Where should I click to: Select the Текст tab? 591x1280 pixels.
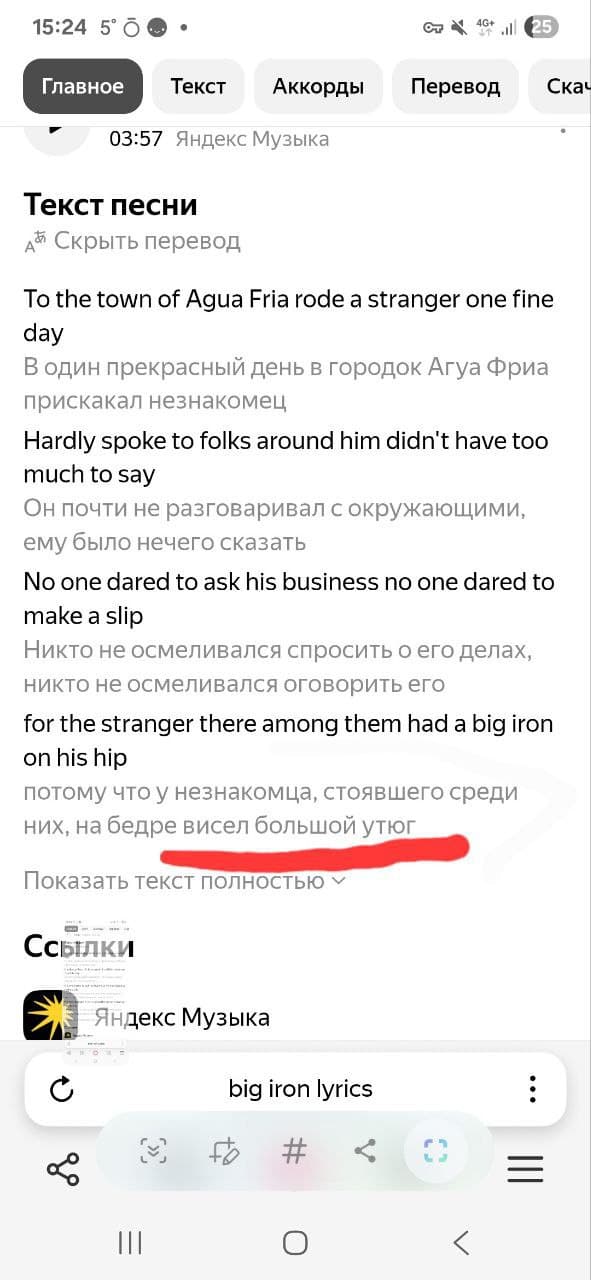point(198,86)
